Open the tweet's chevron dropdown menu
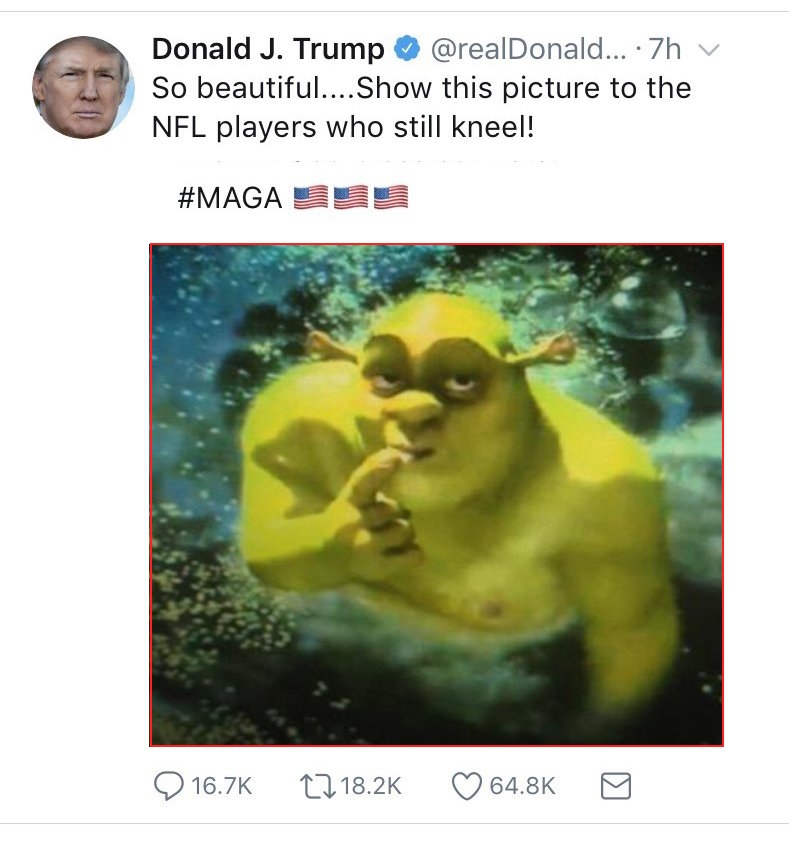Screen dimensions: 789x844 pos(709,50)
